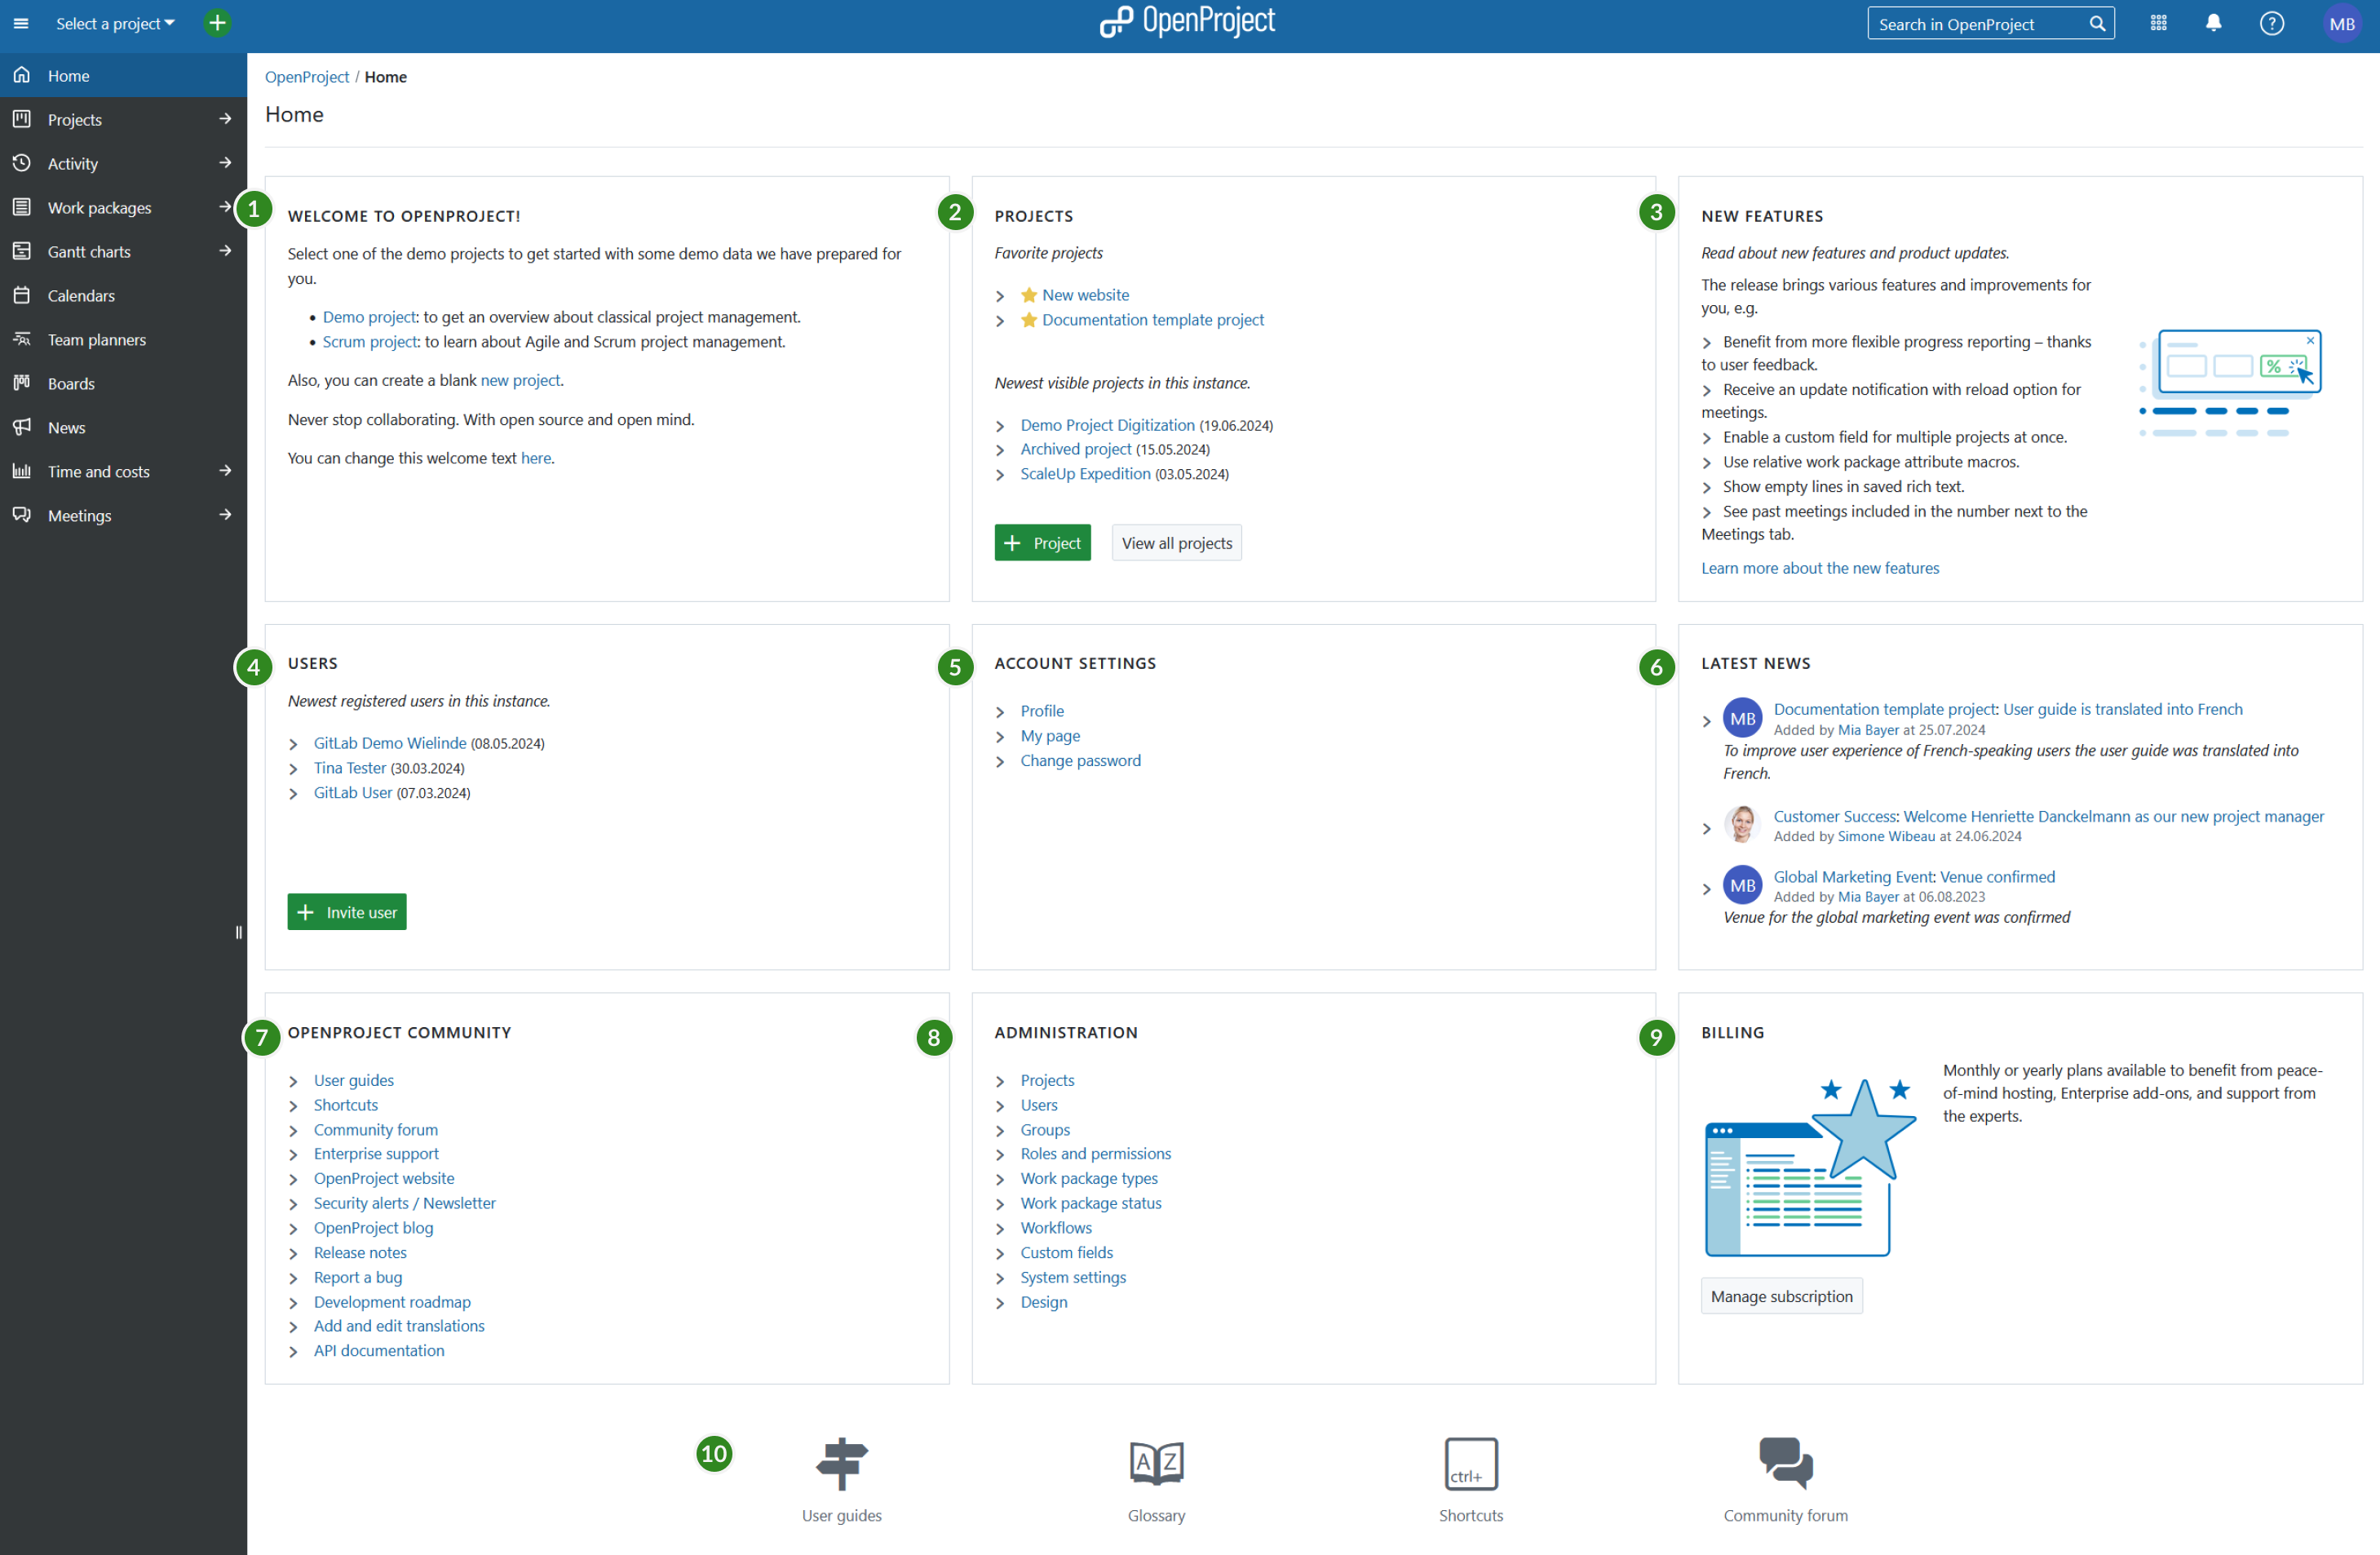Screen dimensions: 2380x1555
Task: Select Team planners label in sidebar
Action: click(97, 339)
